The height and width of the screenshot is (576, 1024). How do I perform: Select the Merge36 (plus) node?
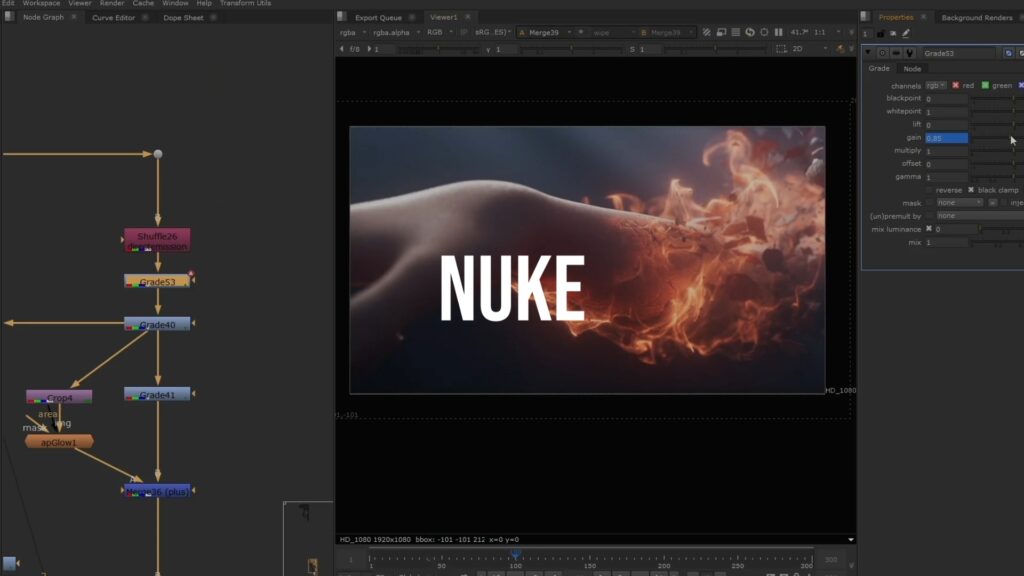tap(157, 491)
